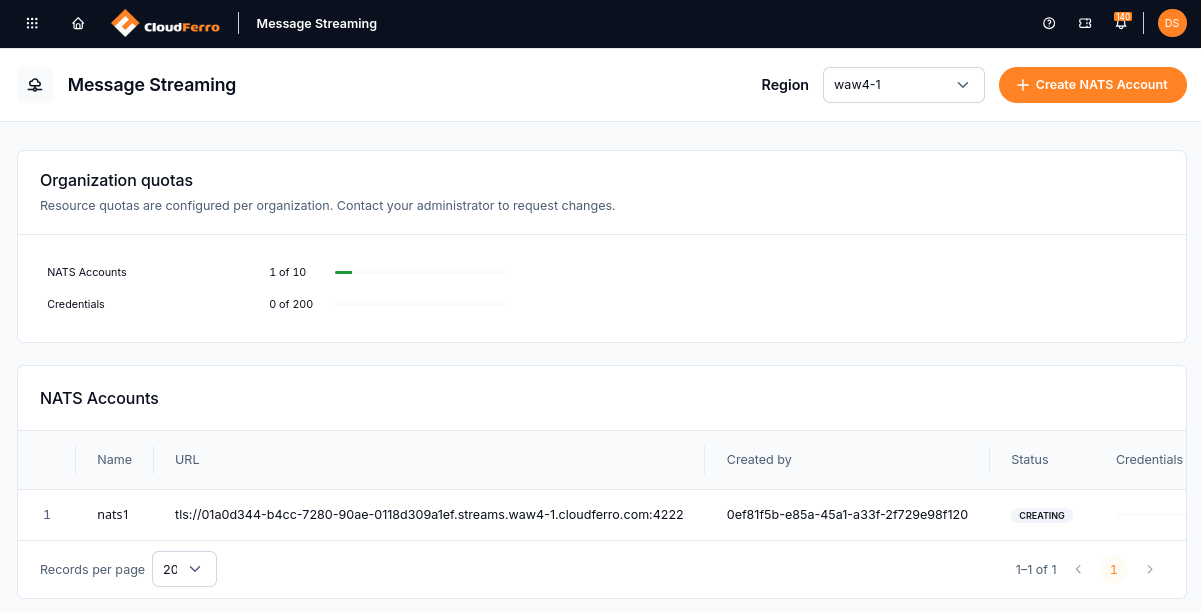Go to the previous page arrow
The image size is (1201, 612).
tap(1078, 570)
